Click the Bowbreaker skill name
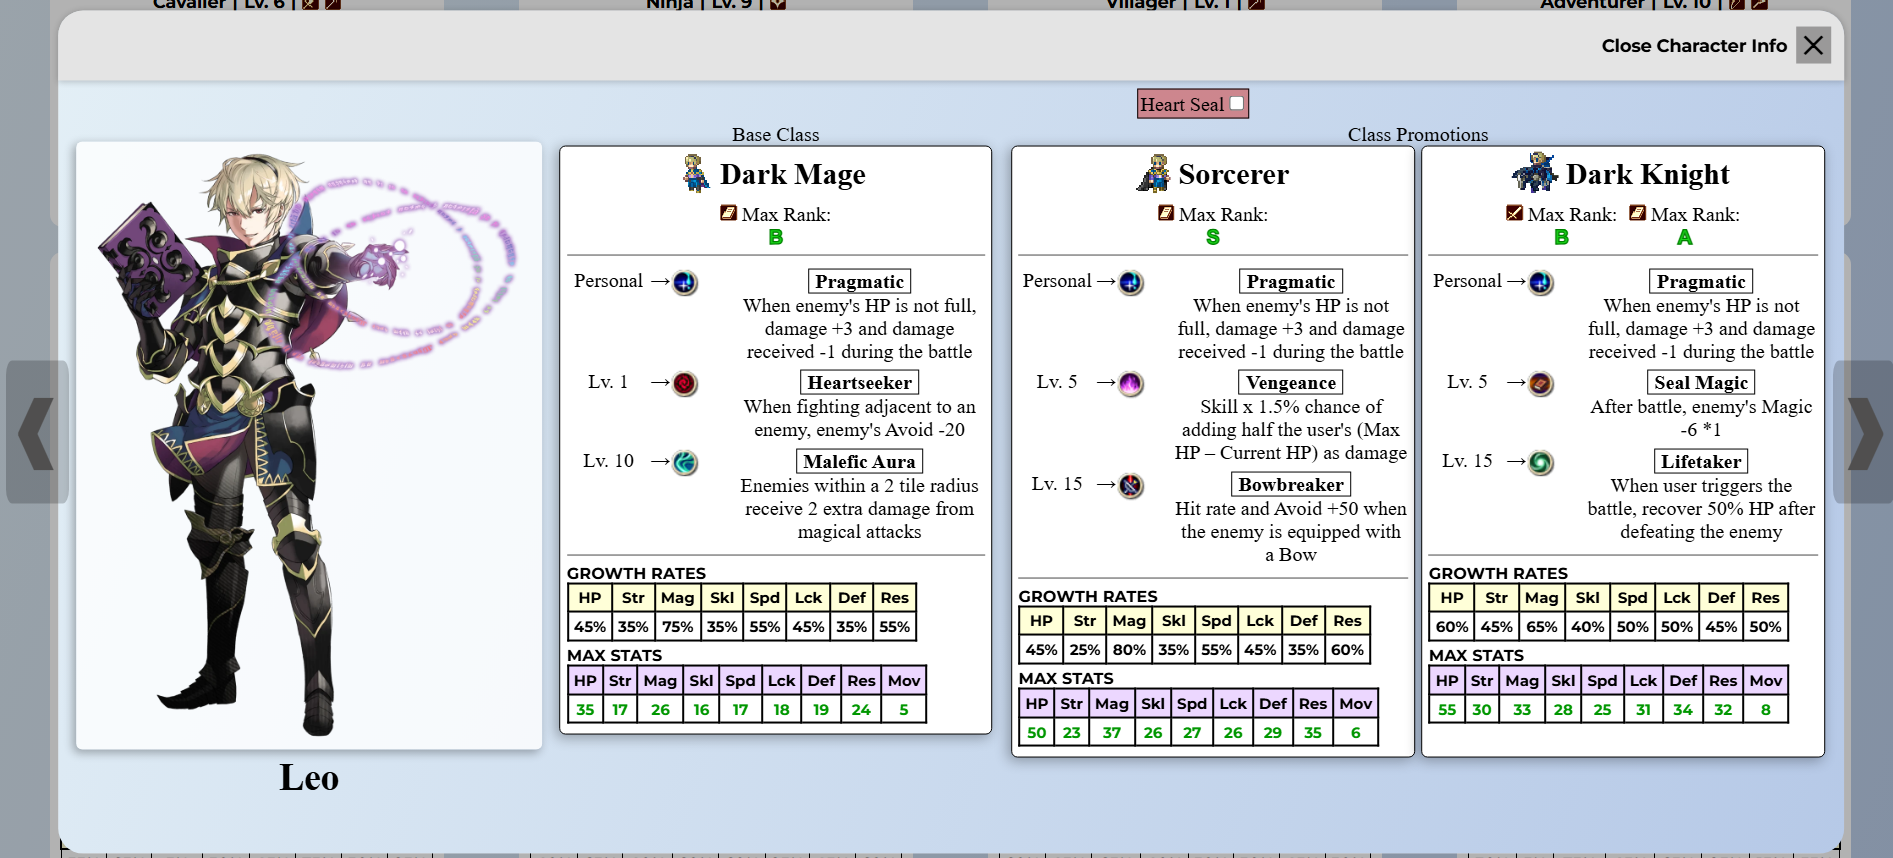This screenshot has height=858, width=1893. 1291,484
